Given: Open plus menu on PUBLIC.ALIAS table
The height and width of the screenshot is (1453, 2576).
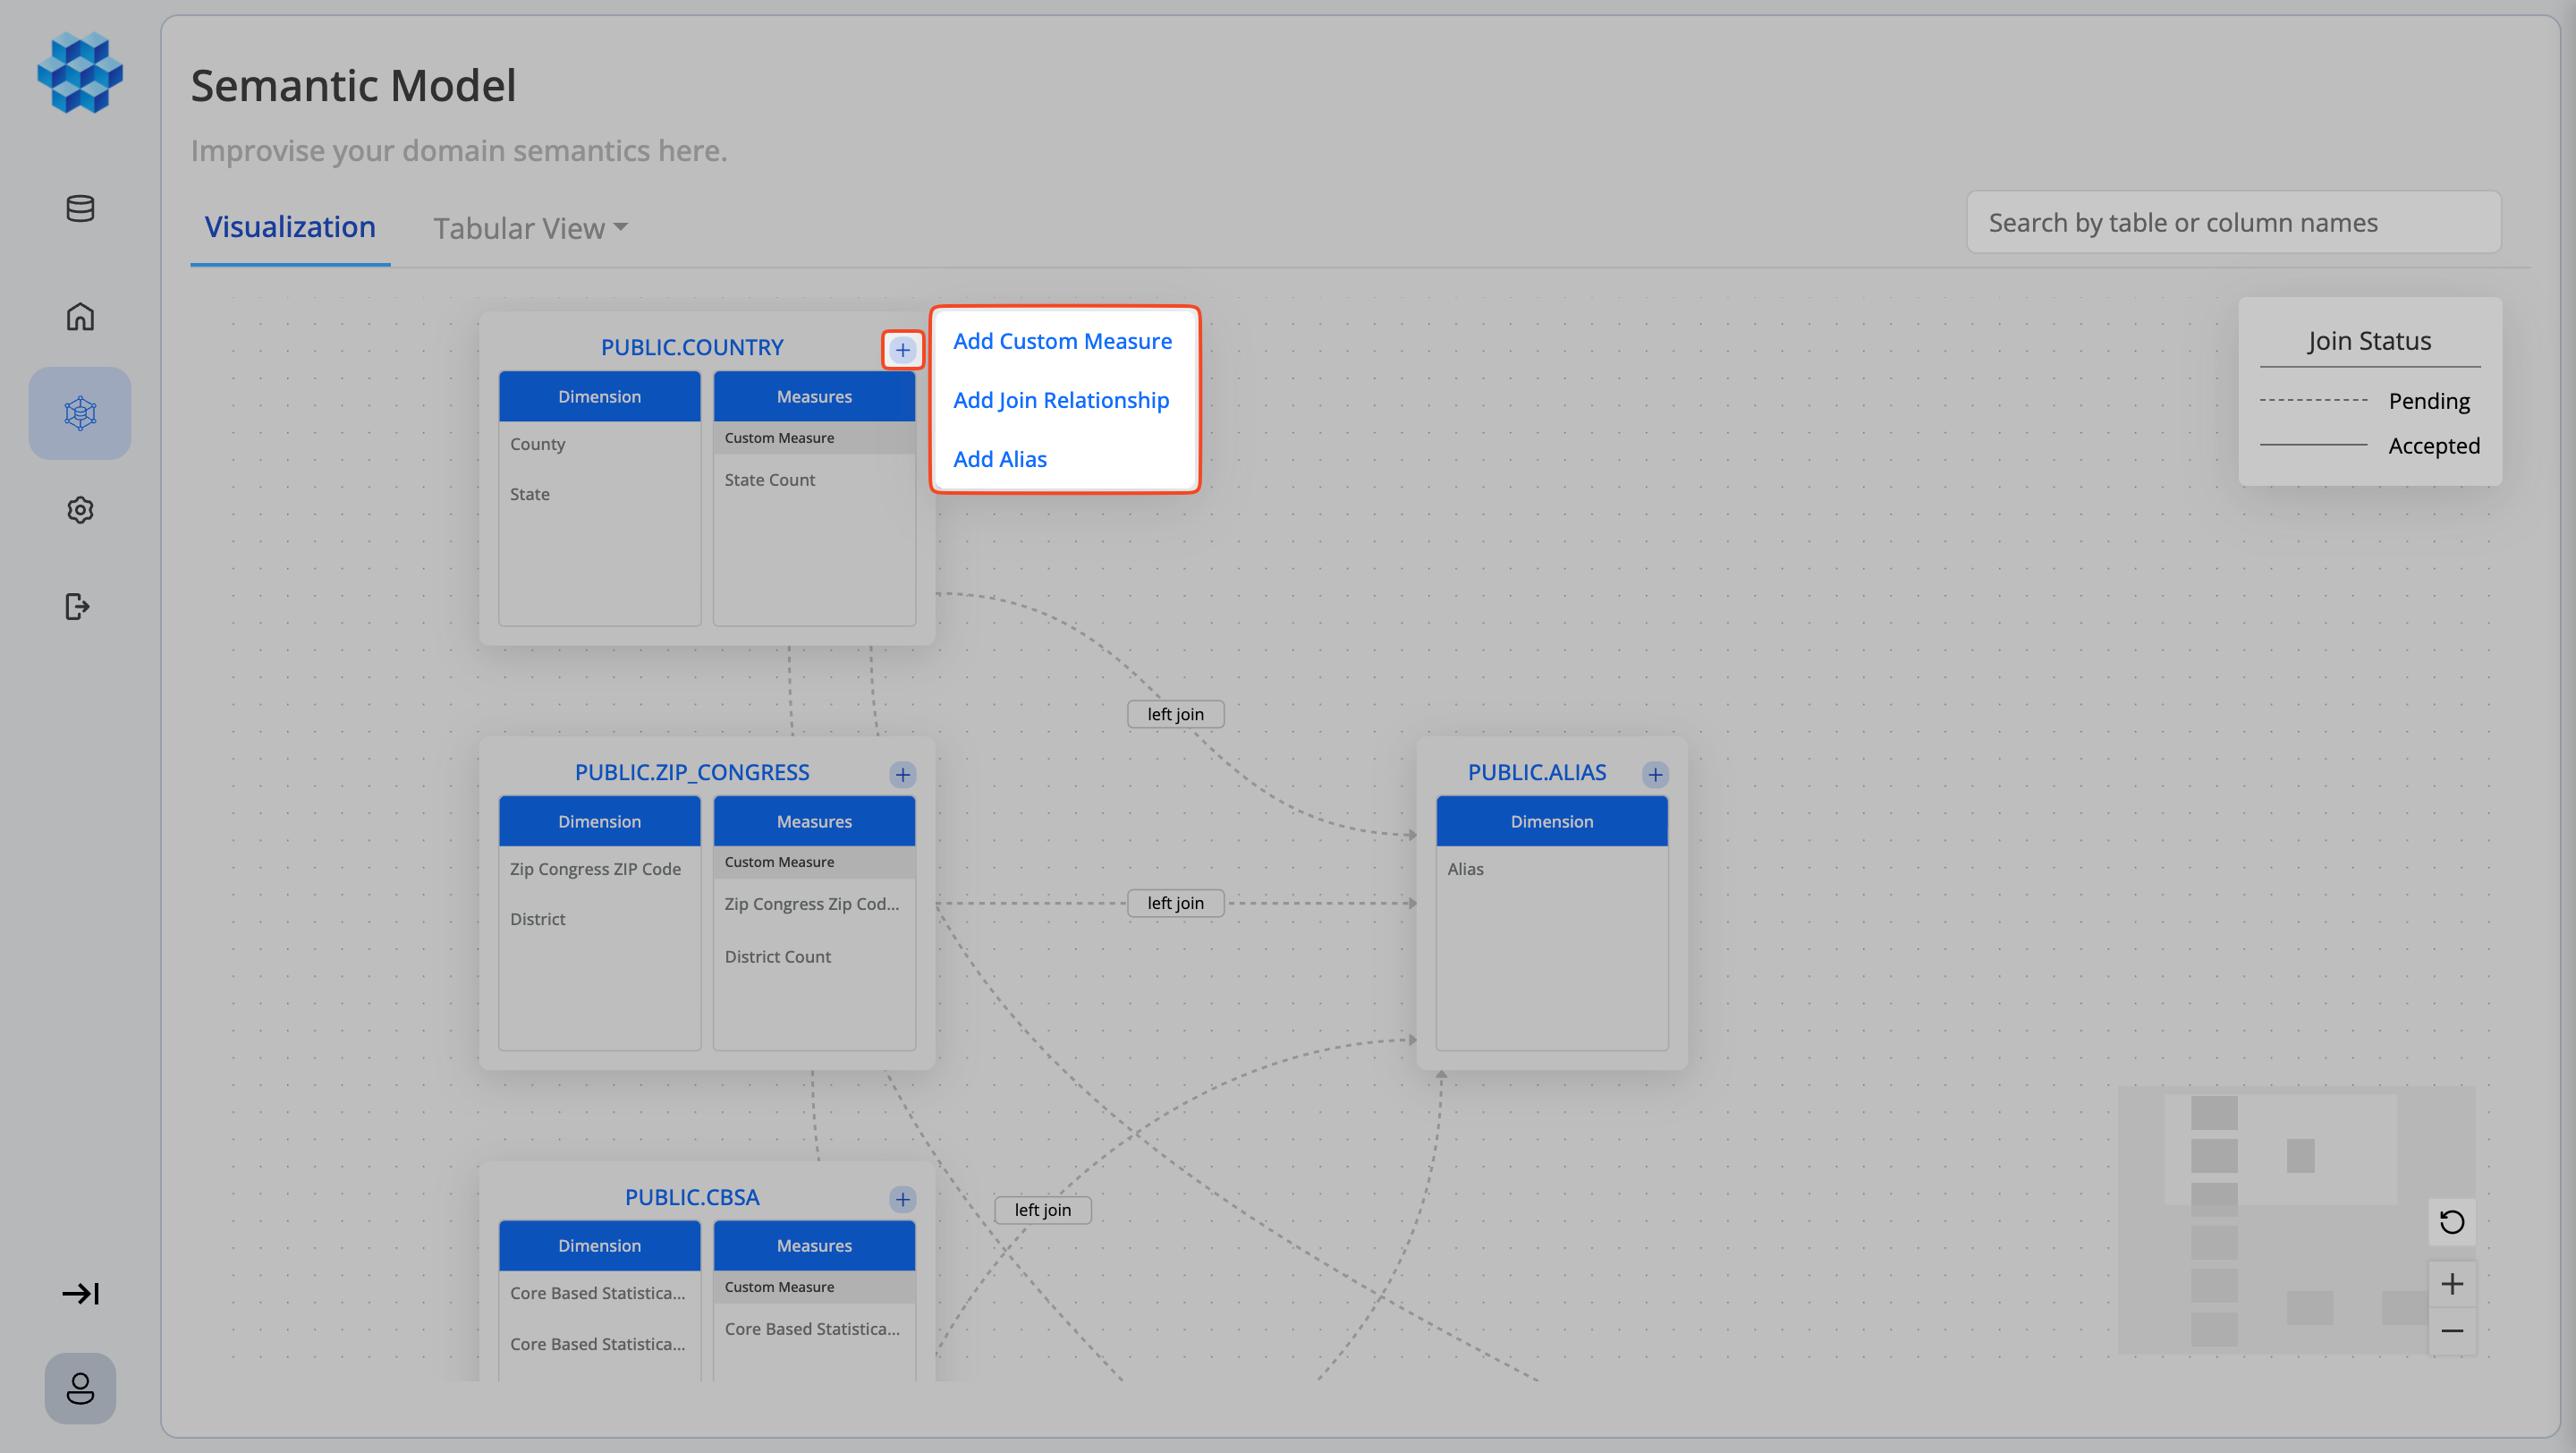Looking at the screenshot, I should coord(1655,774).
